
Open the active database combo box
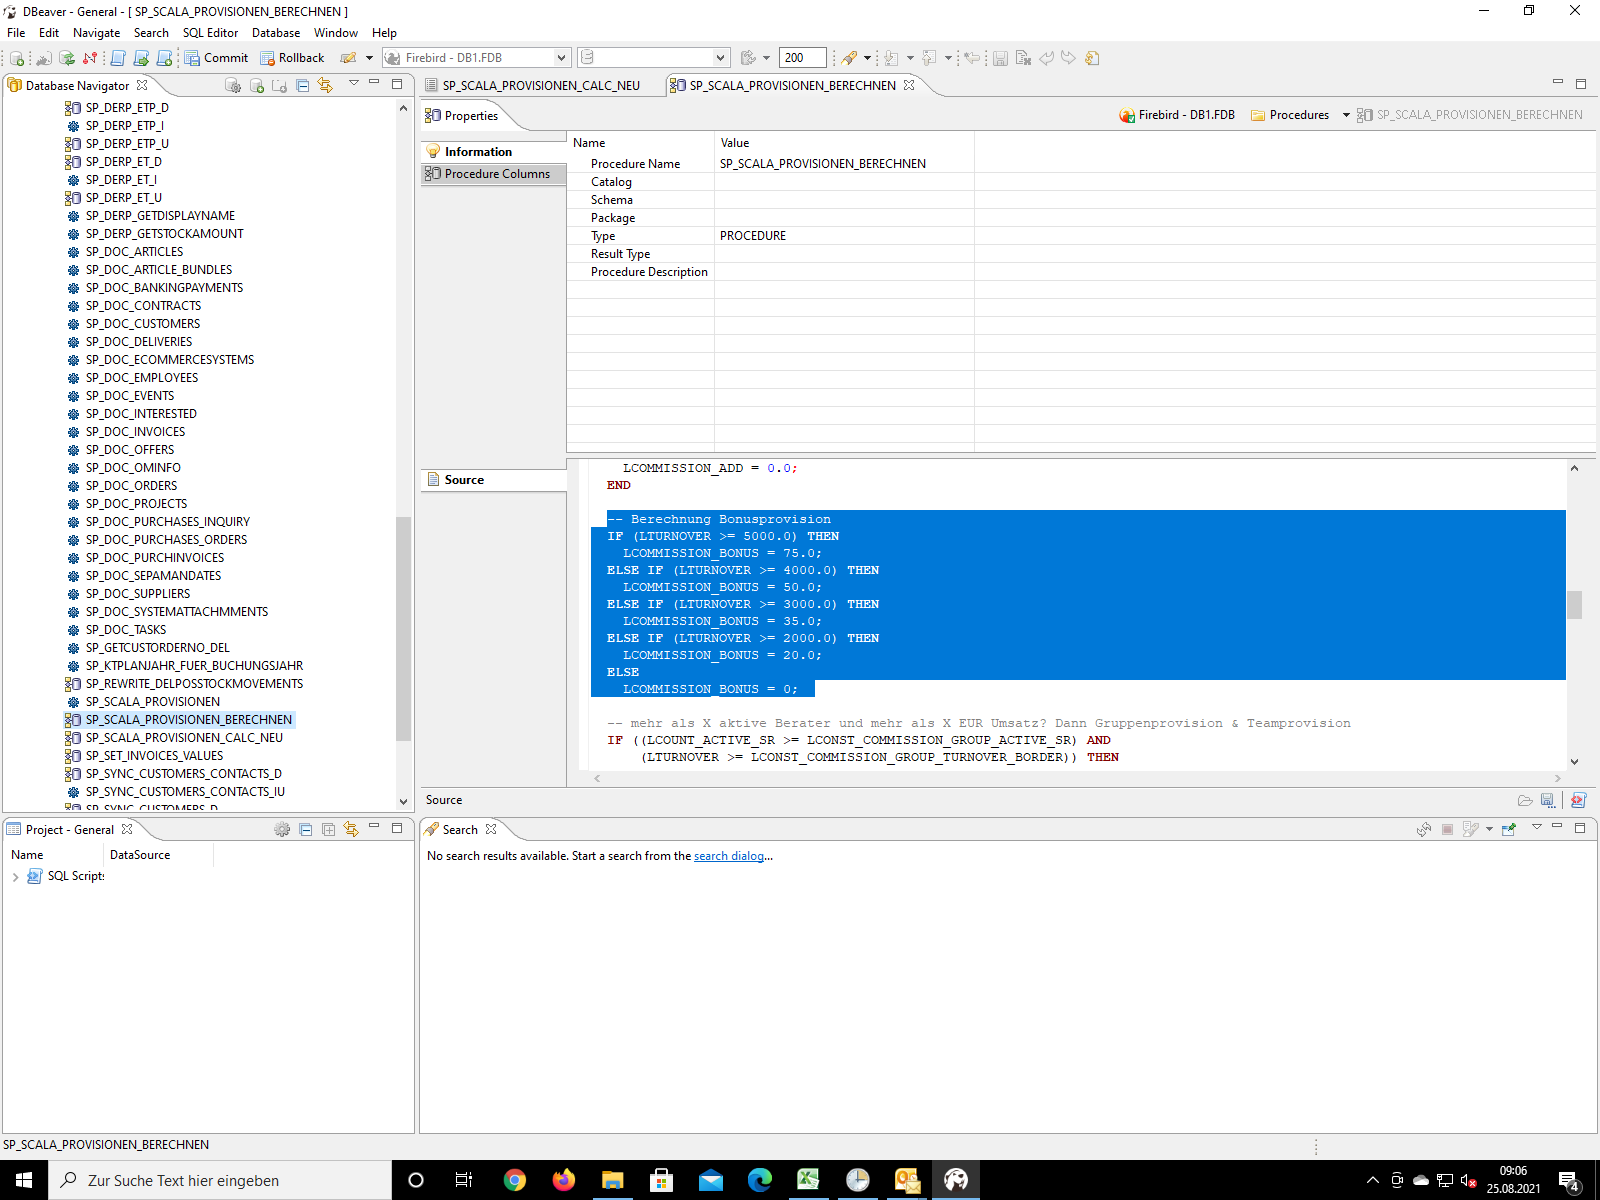tap(653, 58)
